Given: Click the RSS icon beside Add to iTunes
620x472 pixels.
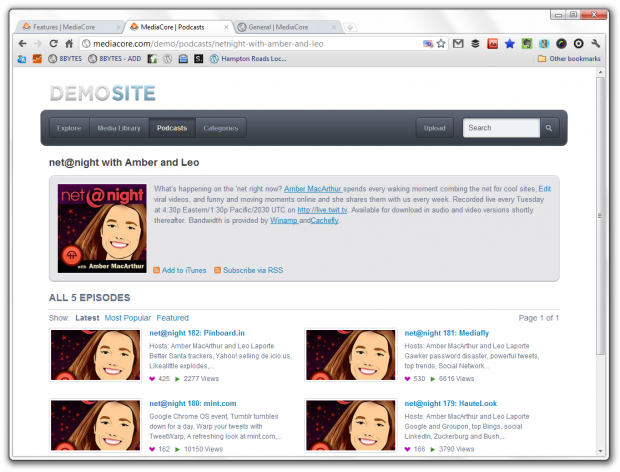Looking at the screenshot, I should [157, 270].
